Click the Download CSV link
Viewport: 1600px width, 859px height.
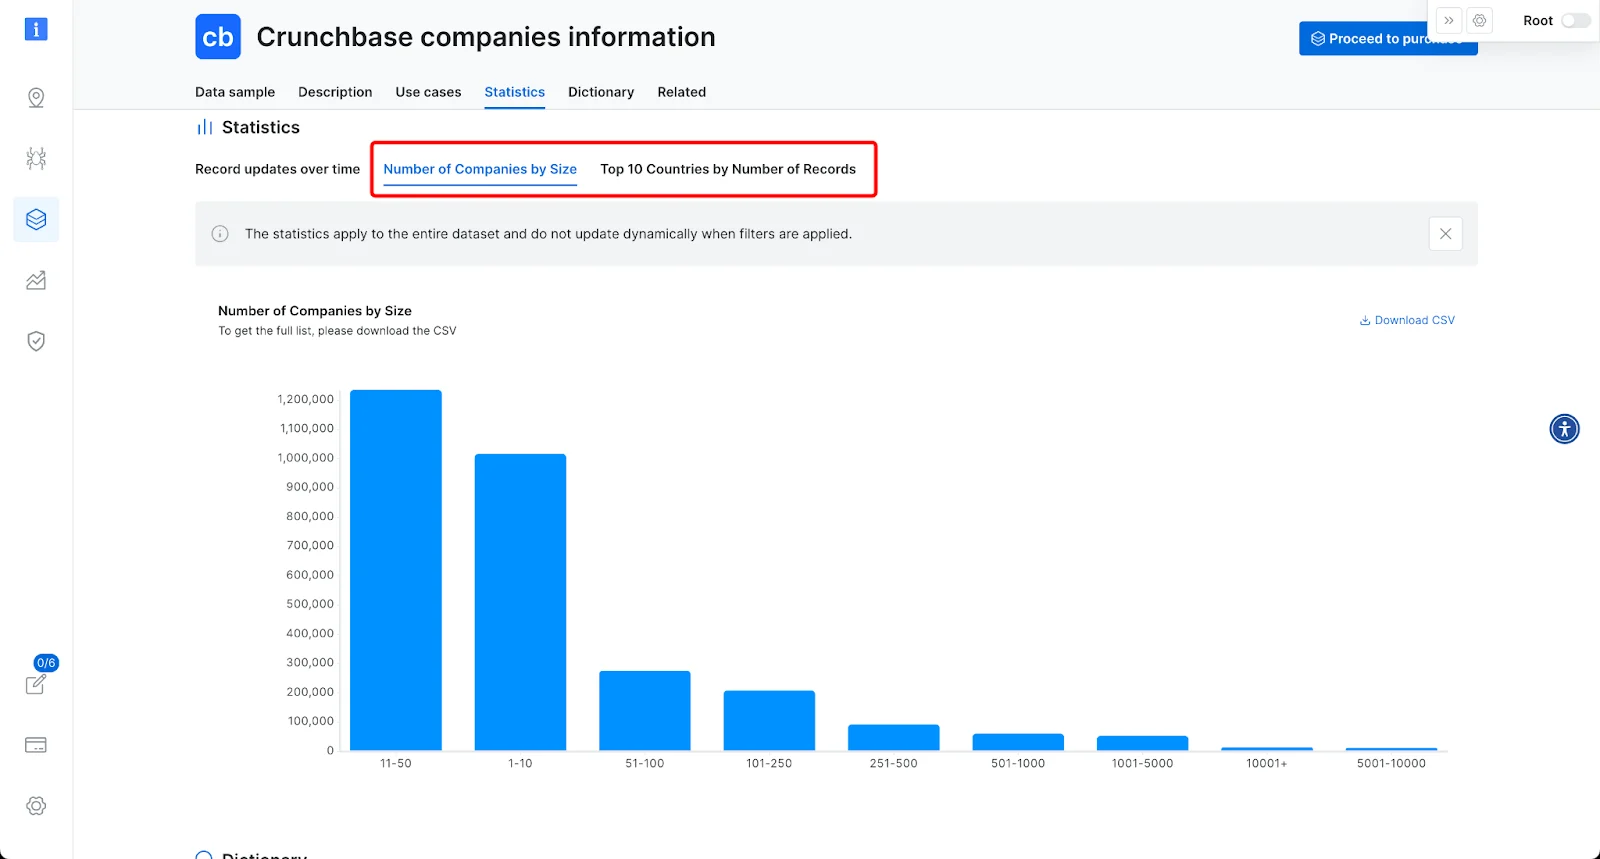pos(1407,320)
